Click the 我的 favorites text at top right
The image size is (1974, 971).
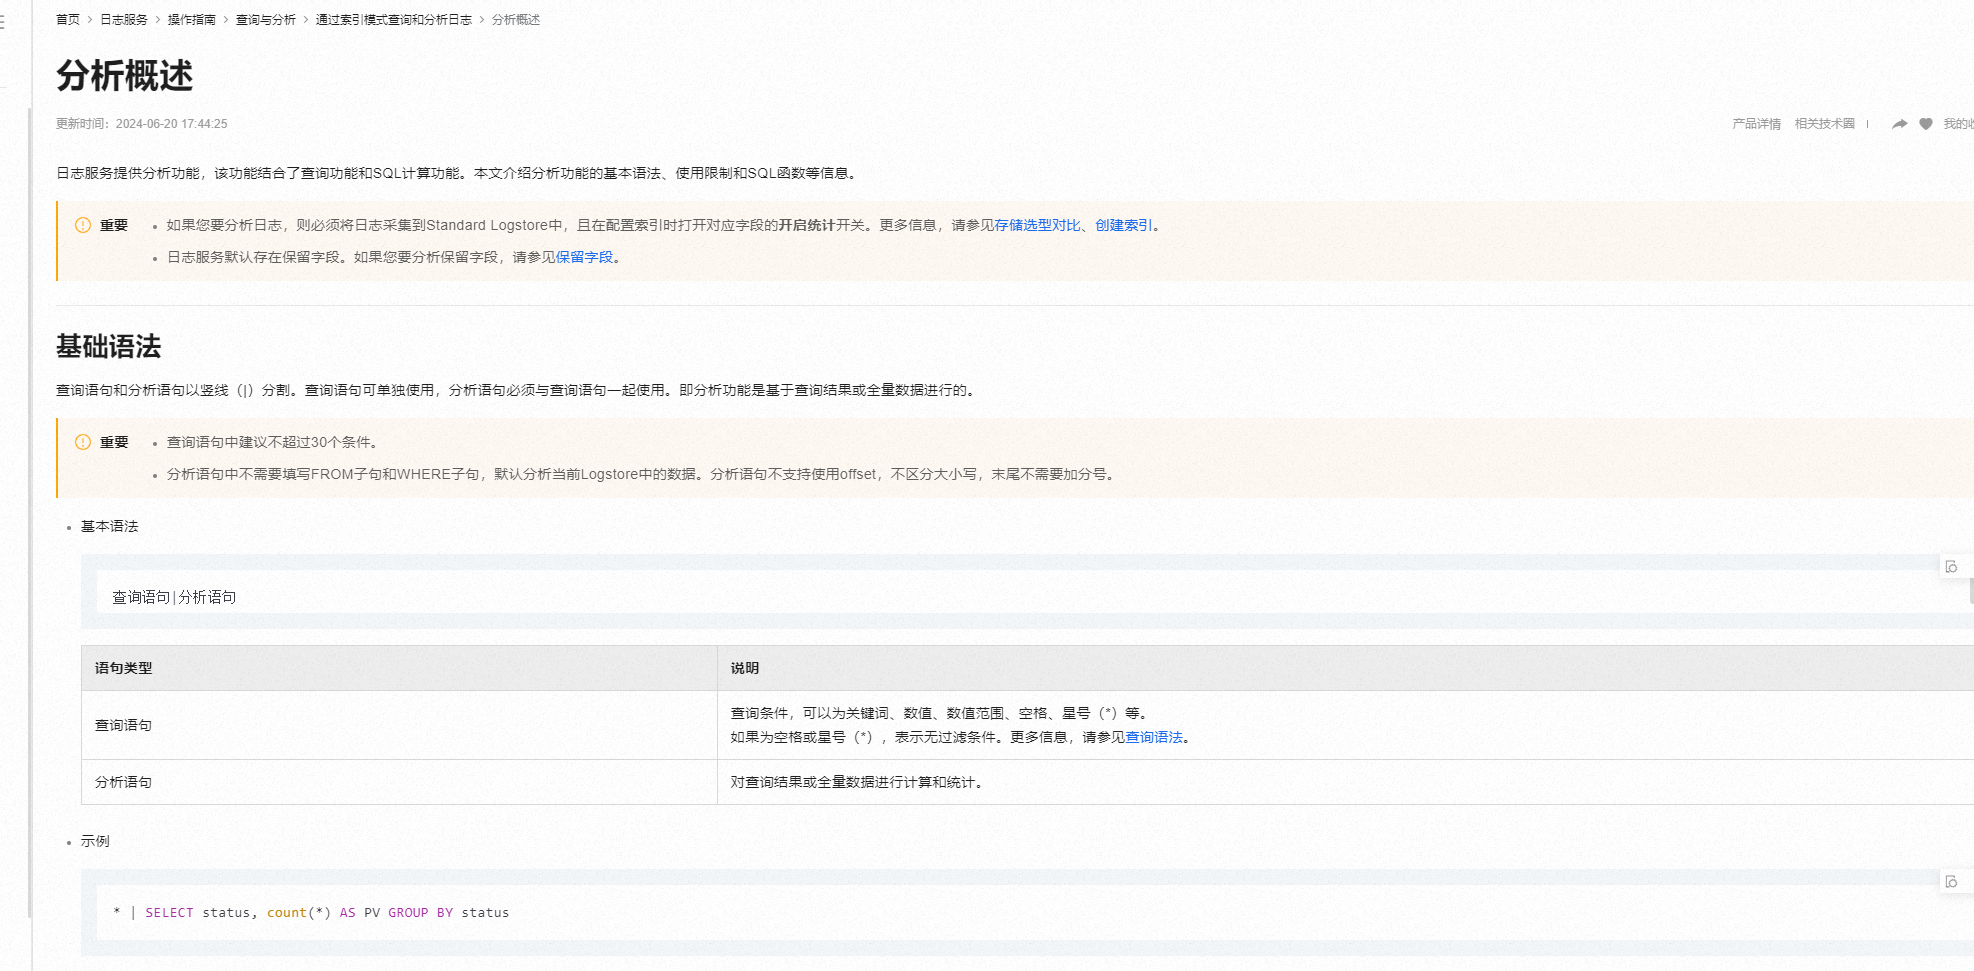pyautogui.click(x=1957, y=124)
